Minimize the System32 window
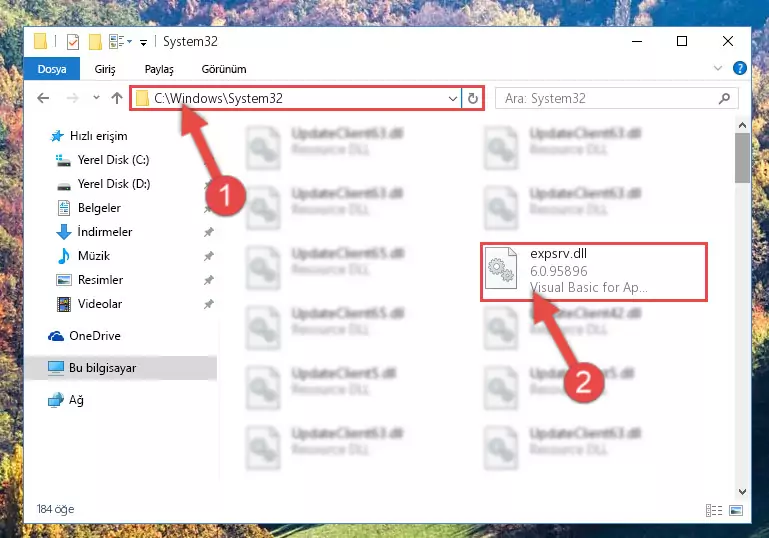The height and width of the screenshot is (538, 769). click(637, 42)
